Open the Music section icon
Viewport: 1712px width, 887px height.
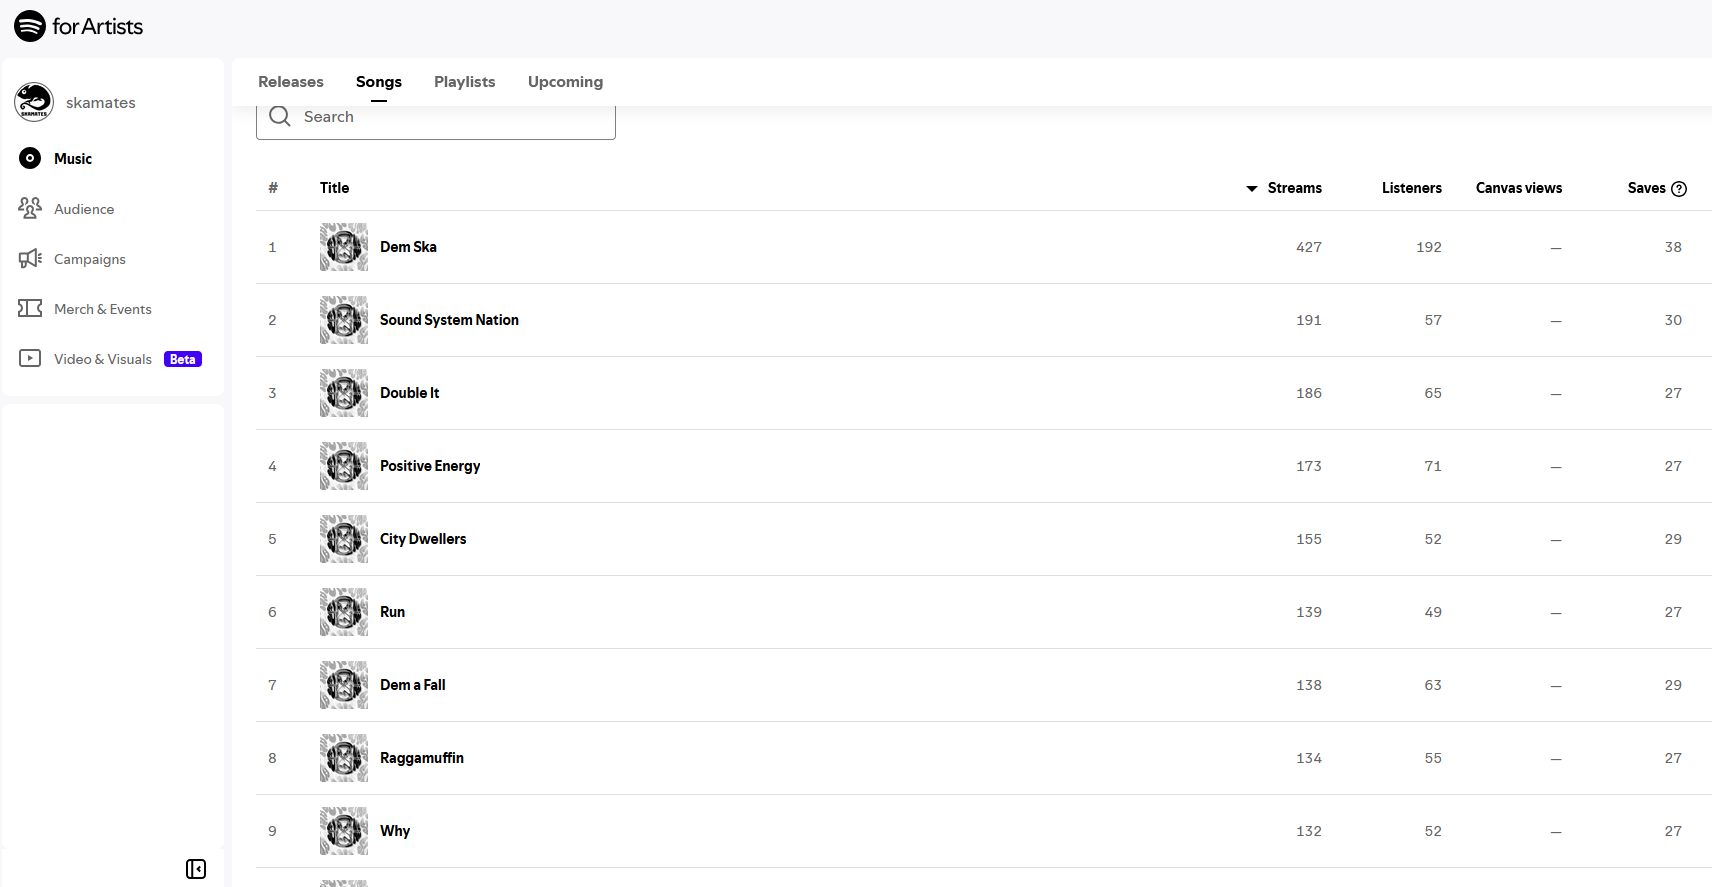[30, 158]
